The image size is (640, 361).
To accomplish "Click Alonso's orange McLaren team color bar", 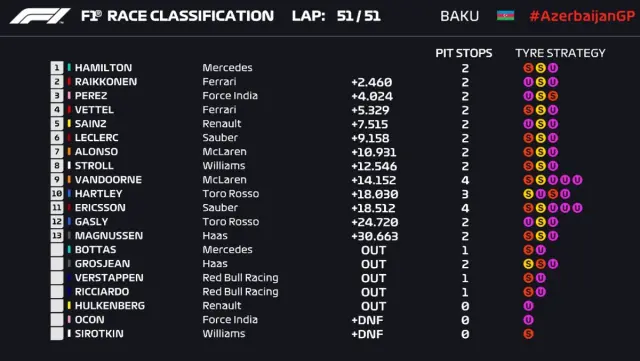I will tap(69, 152).
